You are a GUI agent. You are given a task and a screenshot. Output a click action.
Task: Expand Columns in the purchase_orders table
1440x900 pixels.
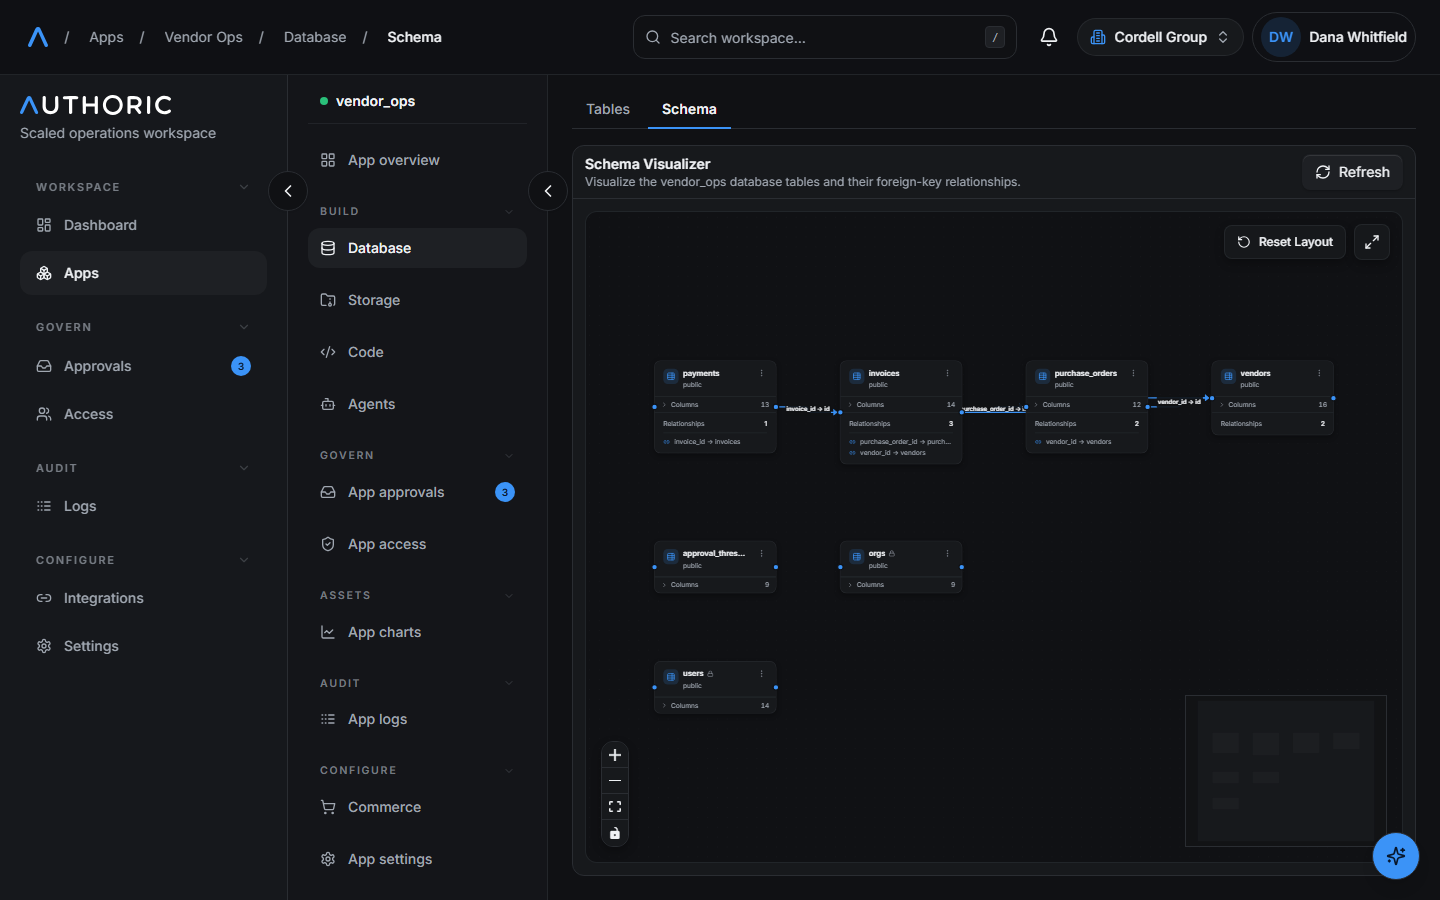pos(1087,405)
